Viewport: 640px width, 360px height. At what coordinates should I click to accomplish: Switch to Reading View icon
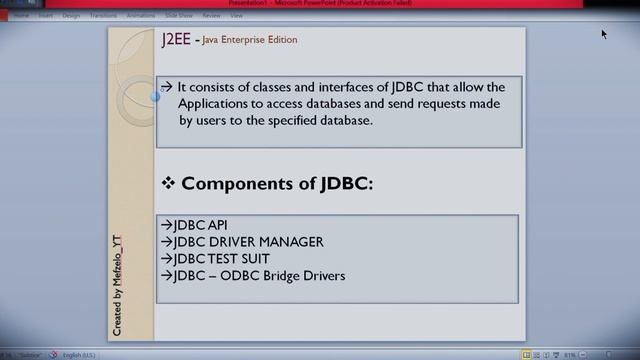pyautogui.click(x=547, y=355)
